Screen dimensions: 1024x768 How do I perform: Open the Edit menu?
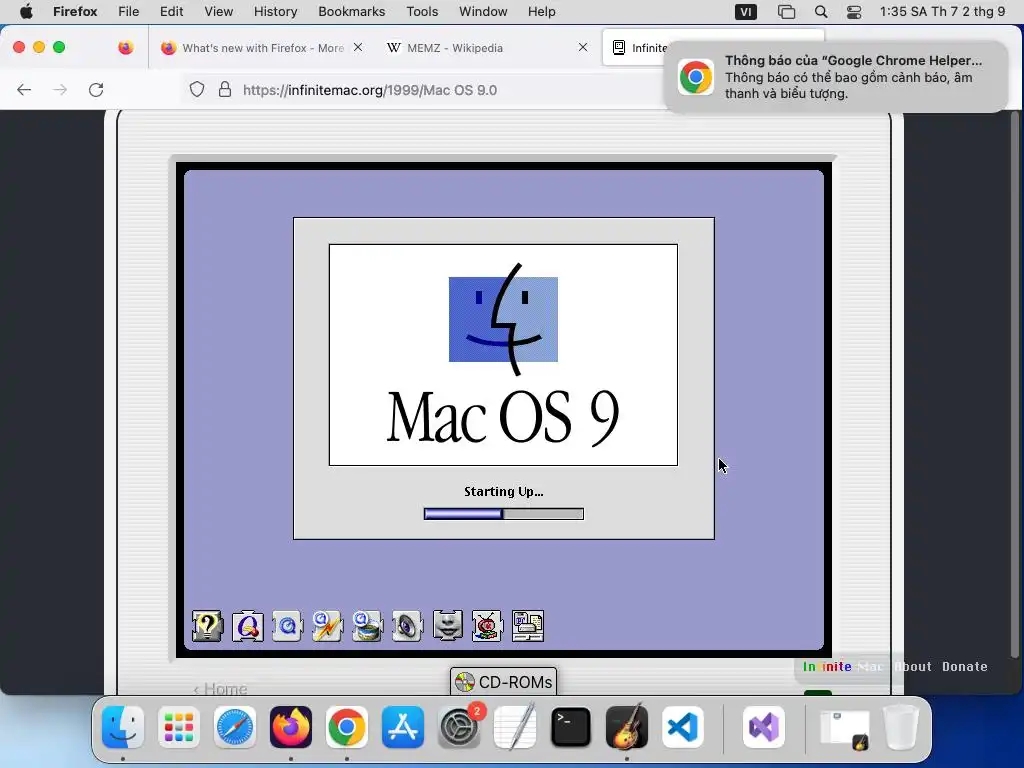tap(171, 12)
